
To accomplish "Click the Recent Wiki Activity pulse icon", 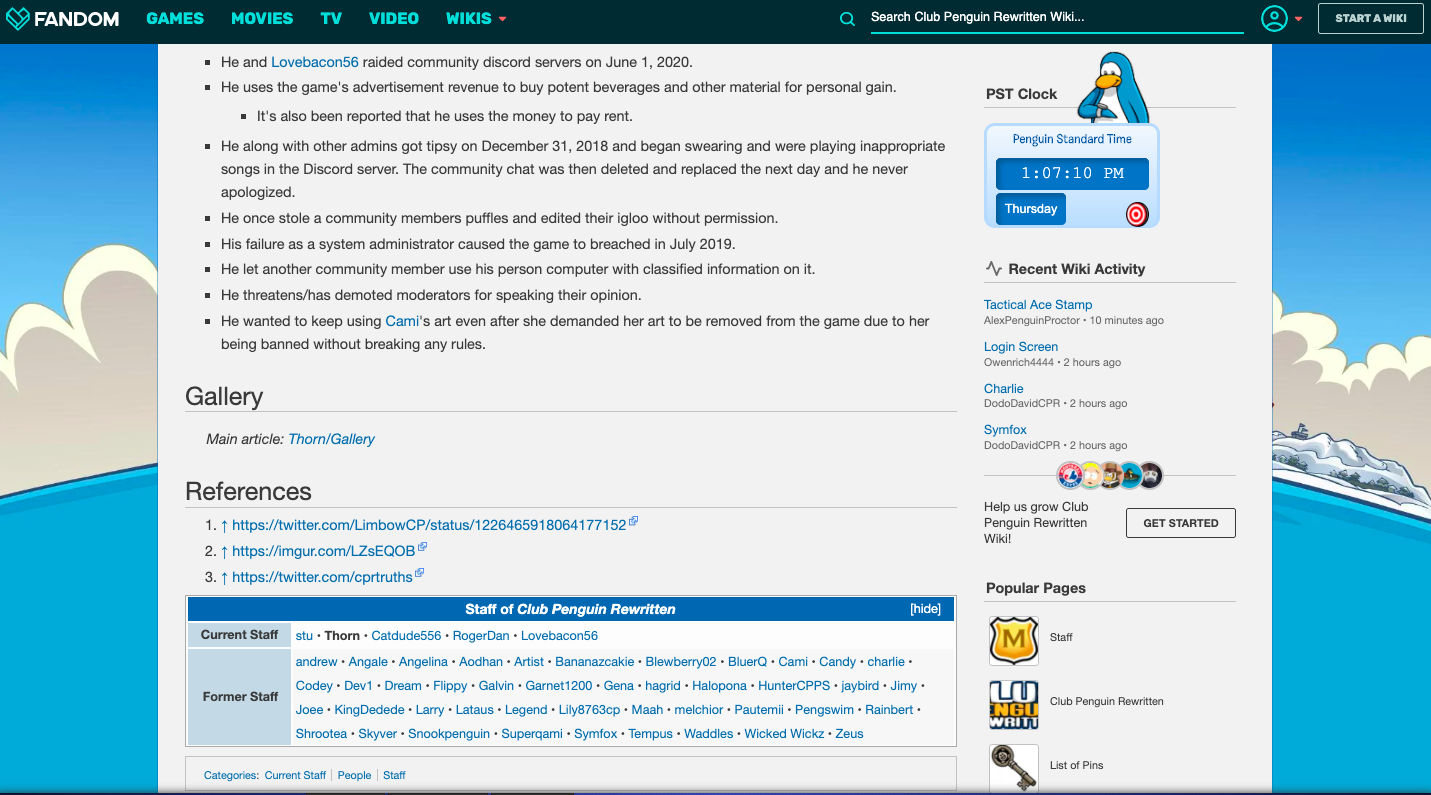I will (993, 268).
